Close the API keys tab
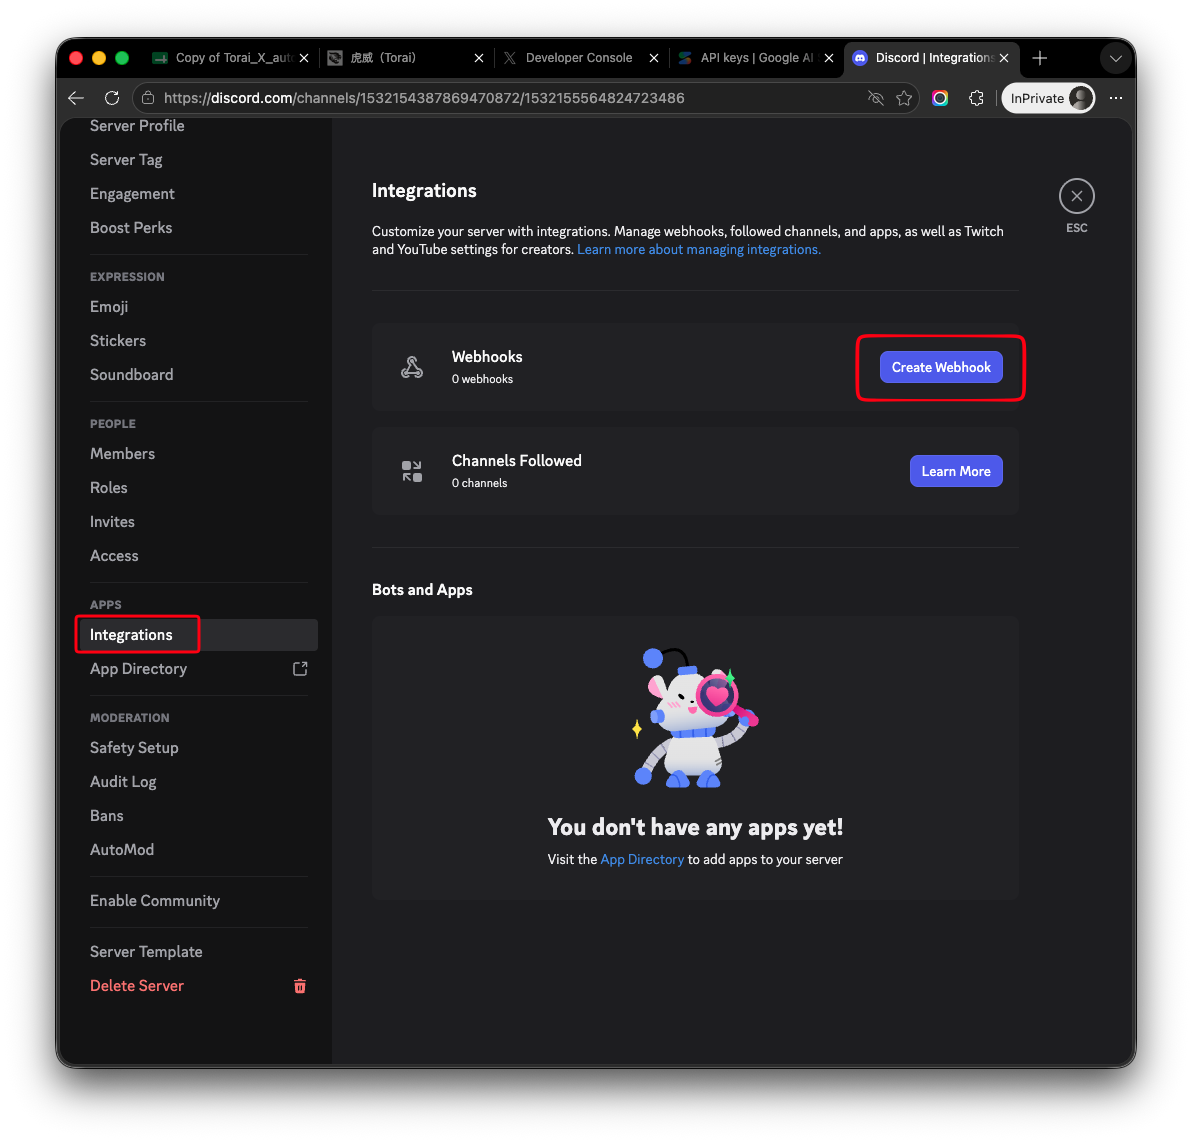1192x1142 pixels. [x=829, y=58]
